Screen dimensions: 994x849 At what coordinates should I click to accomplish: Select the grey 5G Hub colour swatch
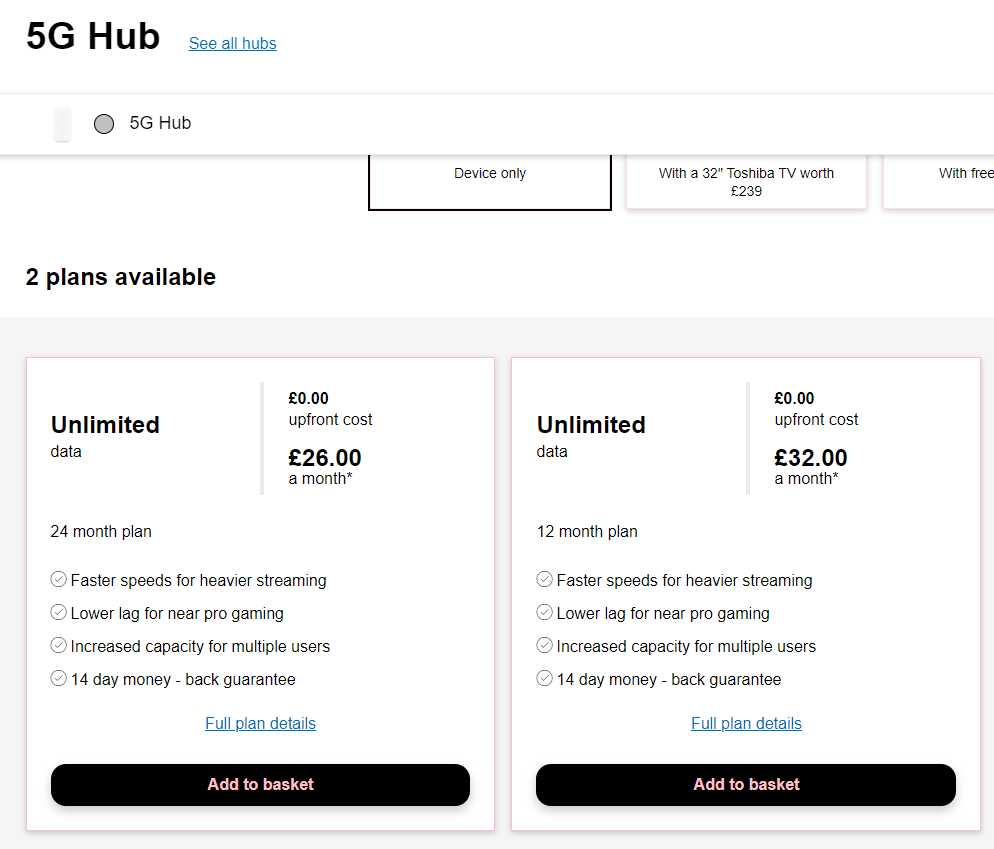click(104, 124)
